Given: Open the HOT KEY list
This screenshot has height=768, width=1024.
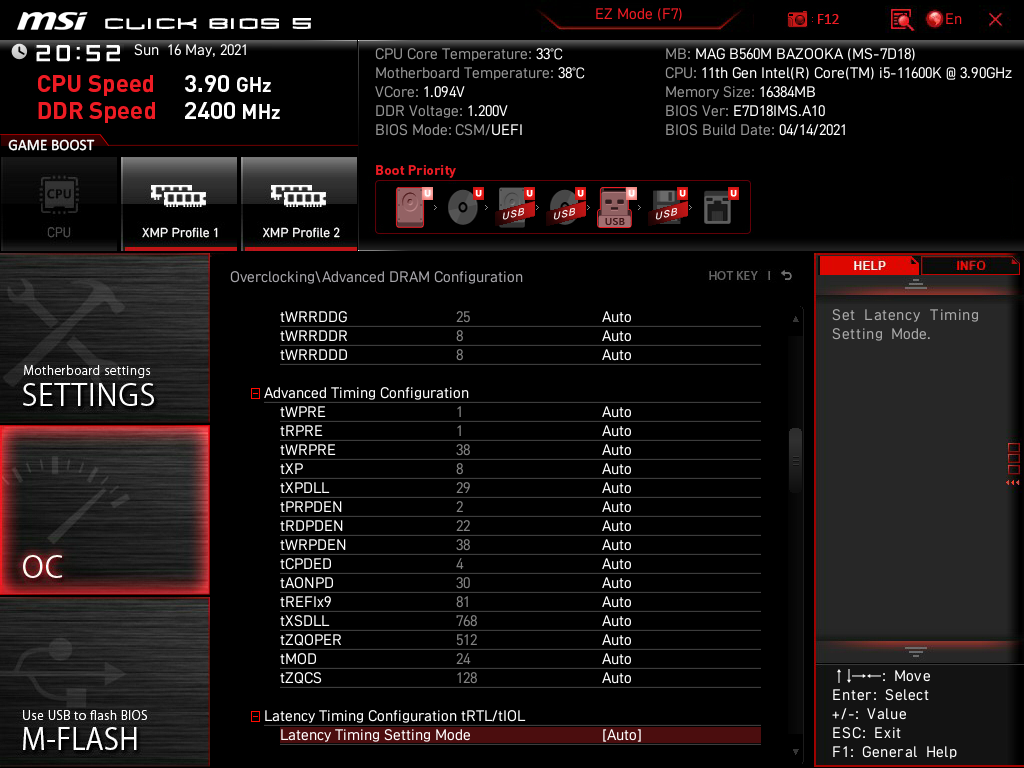Looking at the screenshot, I should pos(733,276).
